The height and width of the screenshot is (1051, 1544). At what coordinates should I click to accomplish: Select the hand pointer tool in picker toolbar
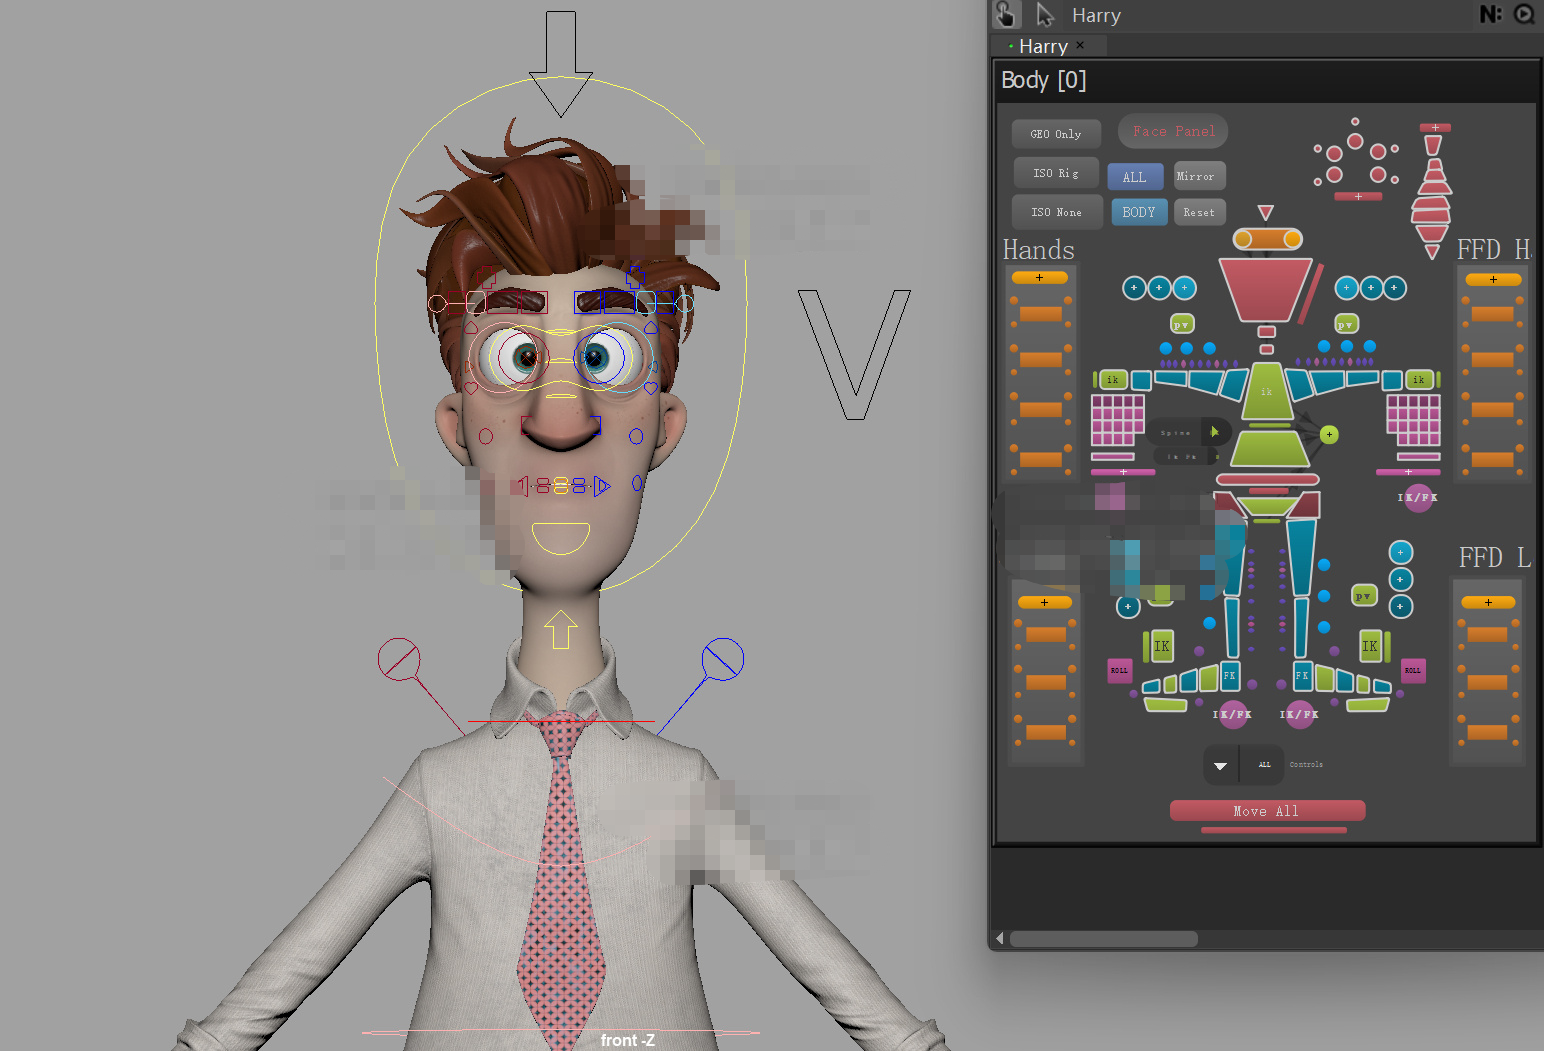[1006, 14]
